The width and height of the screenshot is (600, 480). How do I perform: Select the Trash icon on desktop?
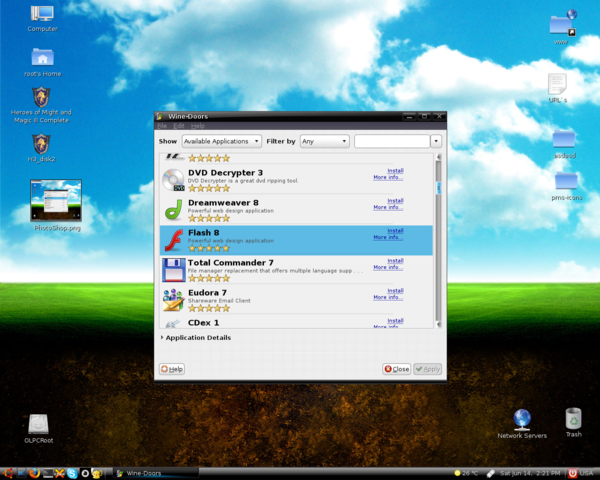574,418
